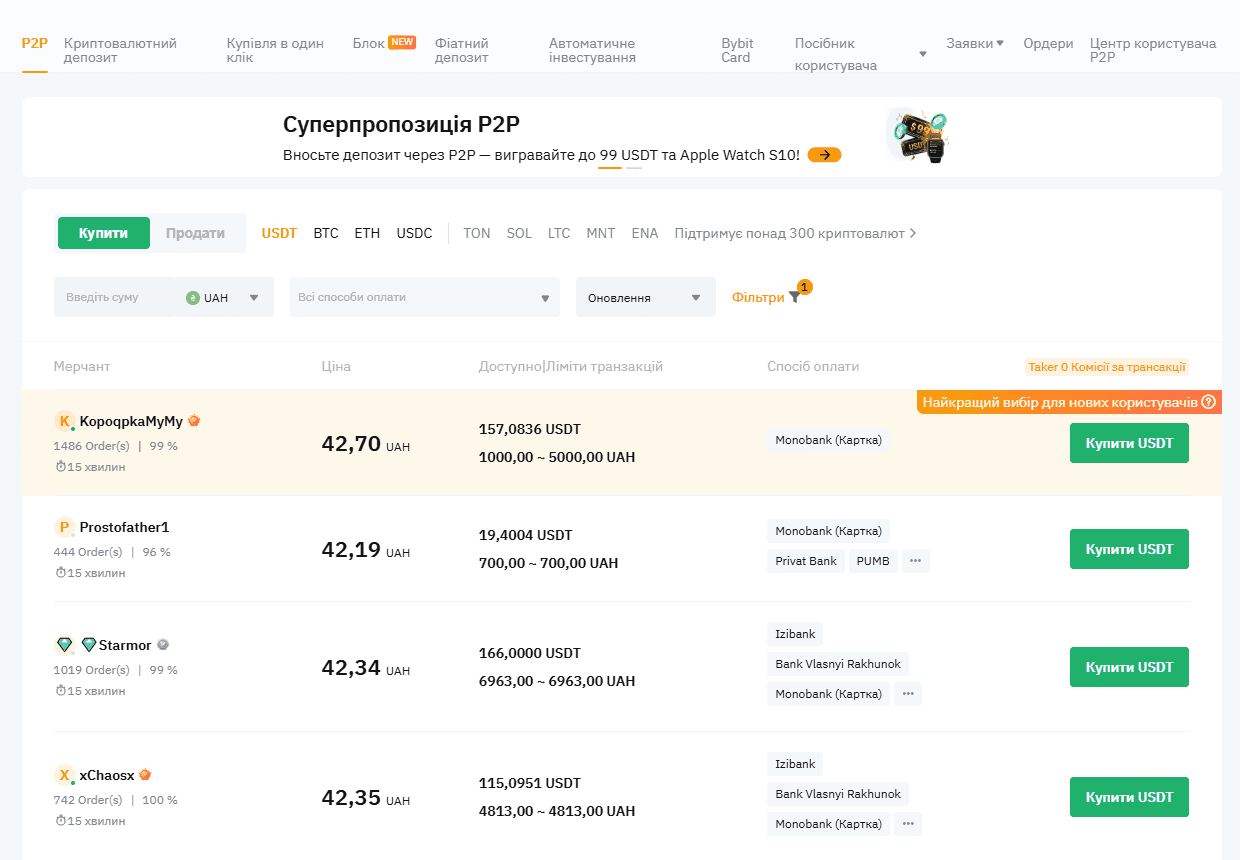Click Prostofather1 merchant avatar
The width and height of the screenshot is (1240, 860).
click(x=65, y=527)
